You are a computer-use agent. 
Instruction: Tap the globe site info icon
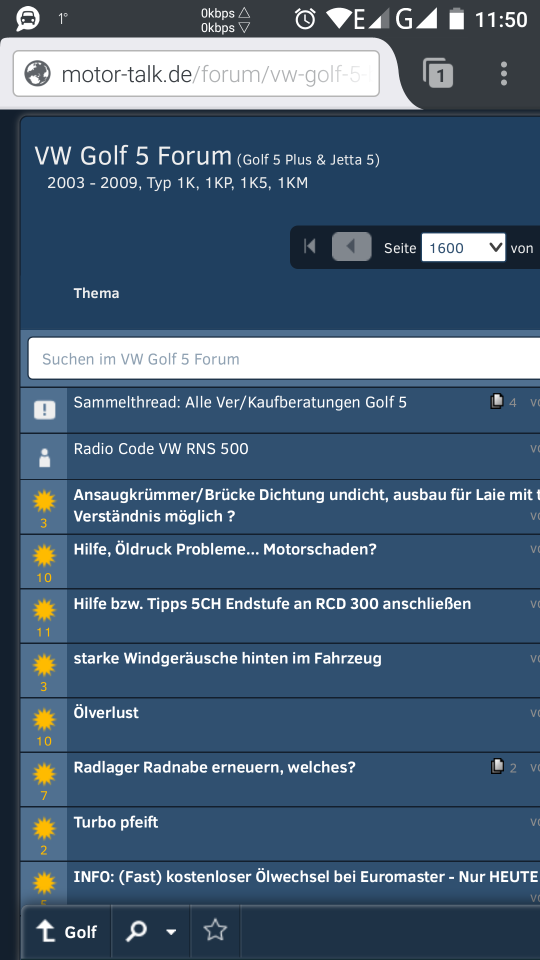37,74
